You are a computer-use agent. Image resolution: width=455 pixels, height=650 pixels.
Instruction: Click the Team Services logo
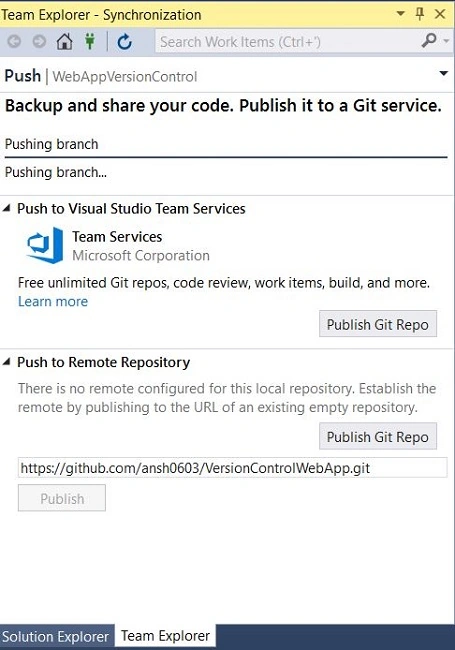45,245
